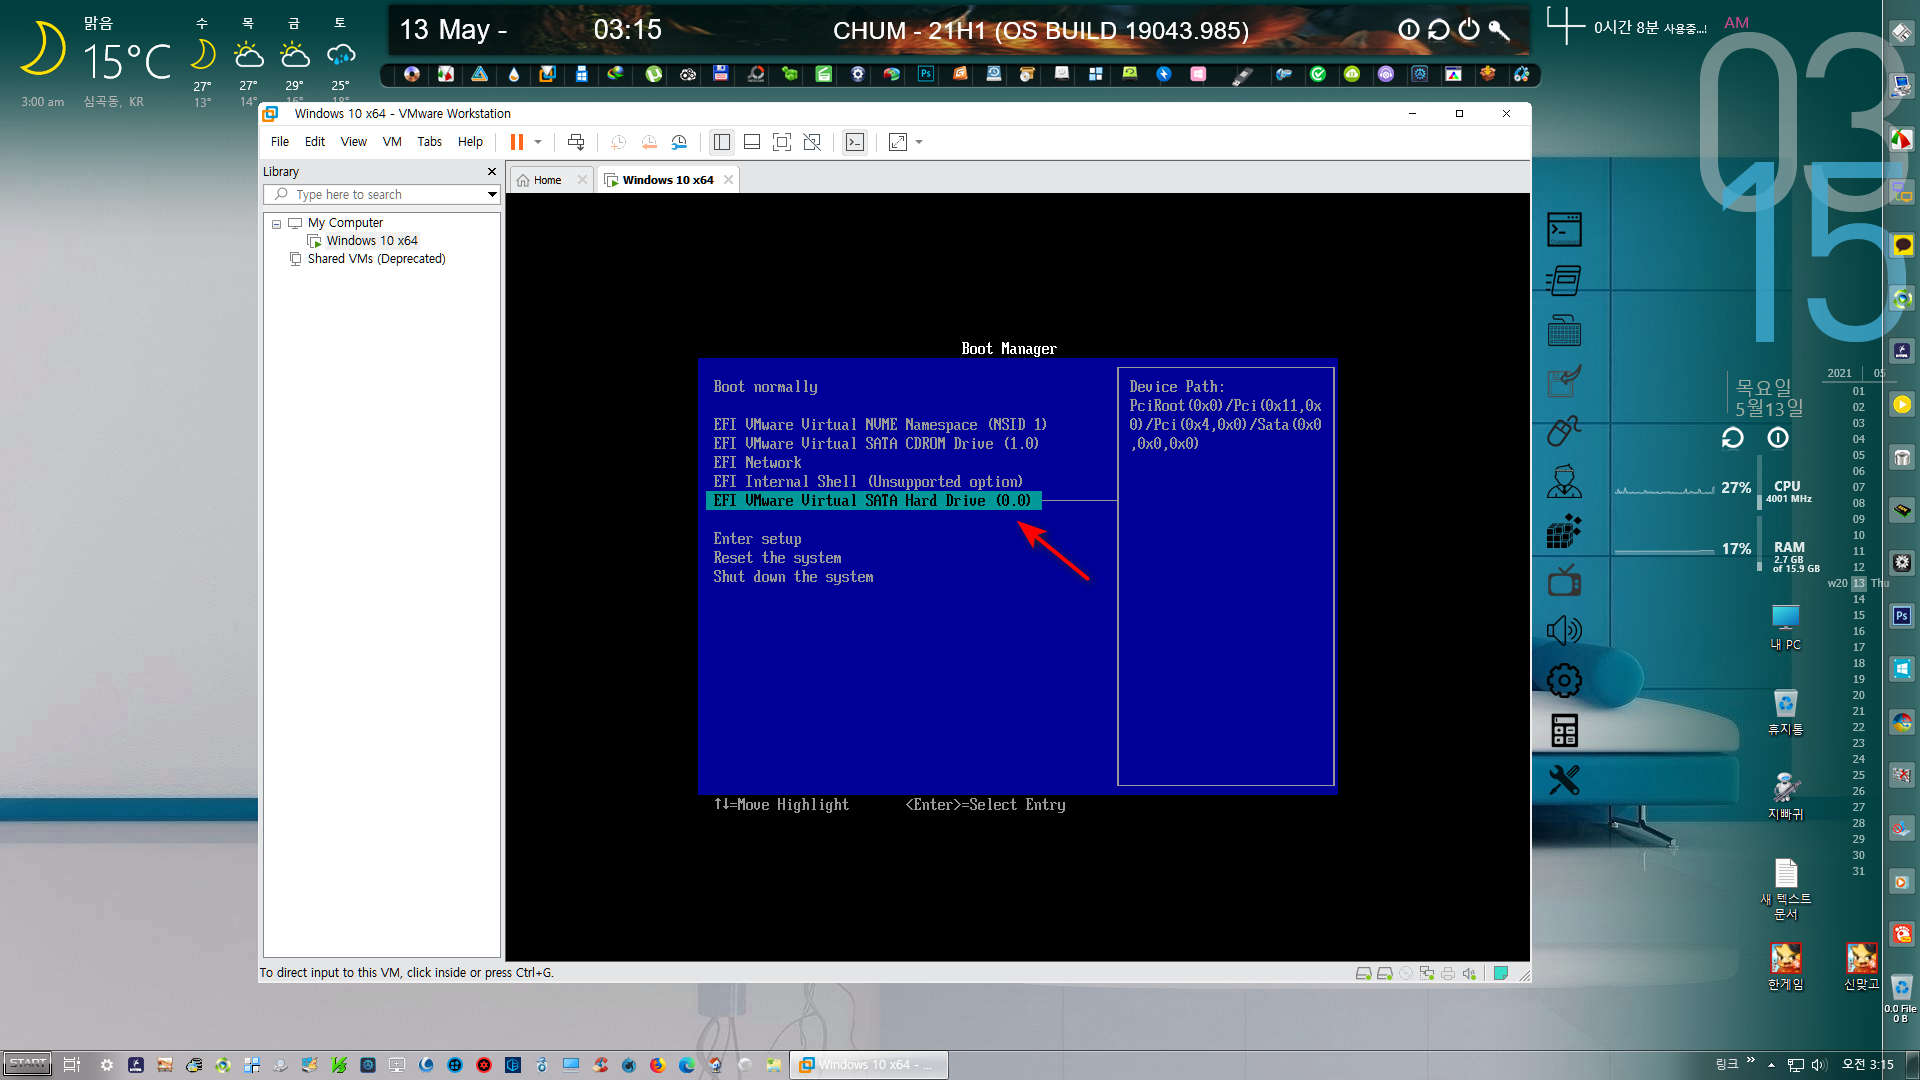Open the 휴지통 recycle bin desktop icon
This screenshot has width=1920, height=1080.
point(1785,713)
